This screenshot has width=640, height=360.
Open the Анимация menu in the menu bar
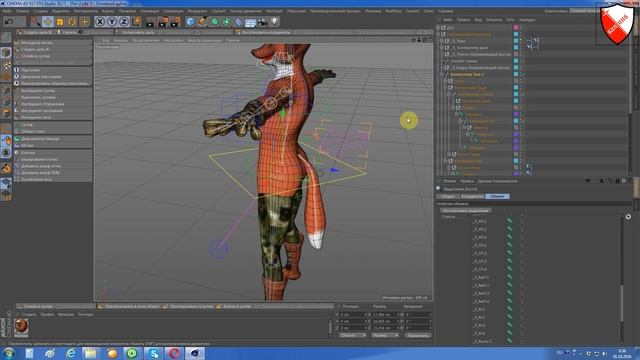click(x=150, y=11)
